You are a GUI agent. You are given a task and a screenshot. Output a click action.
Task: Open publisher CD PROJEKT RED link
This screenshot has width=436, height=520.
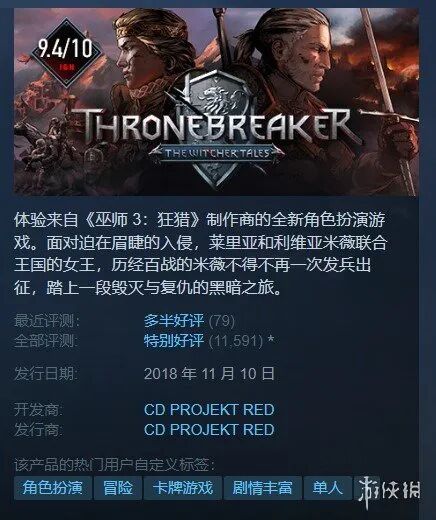click(209, 430)
